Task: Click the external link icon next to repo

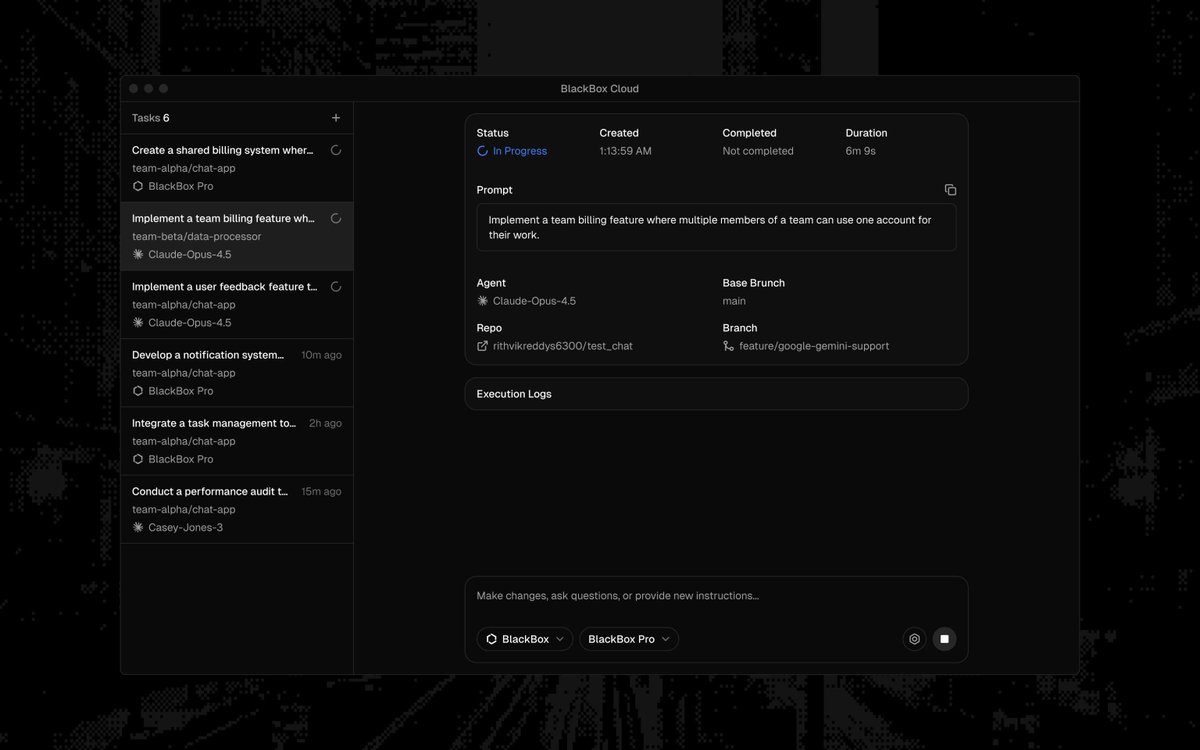Action: pyautogui.click(x=483, y=346)
